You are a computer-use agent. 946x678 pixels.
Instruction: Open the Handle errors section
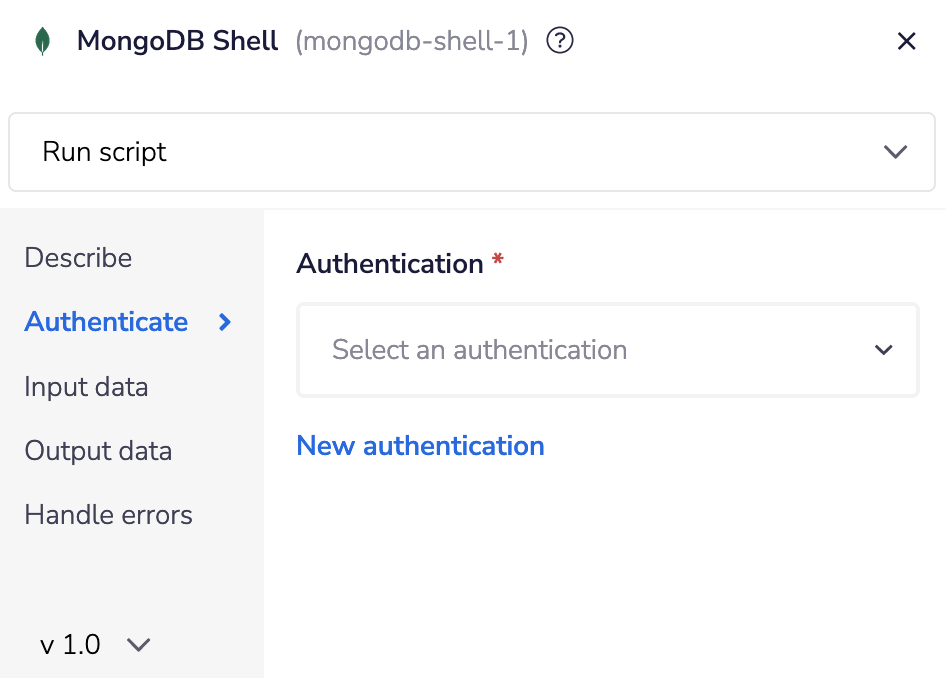(108, 514)
